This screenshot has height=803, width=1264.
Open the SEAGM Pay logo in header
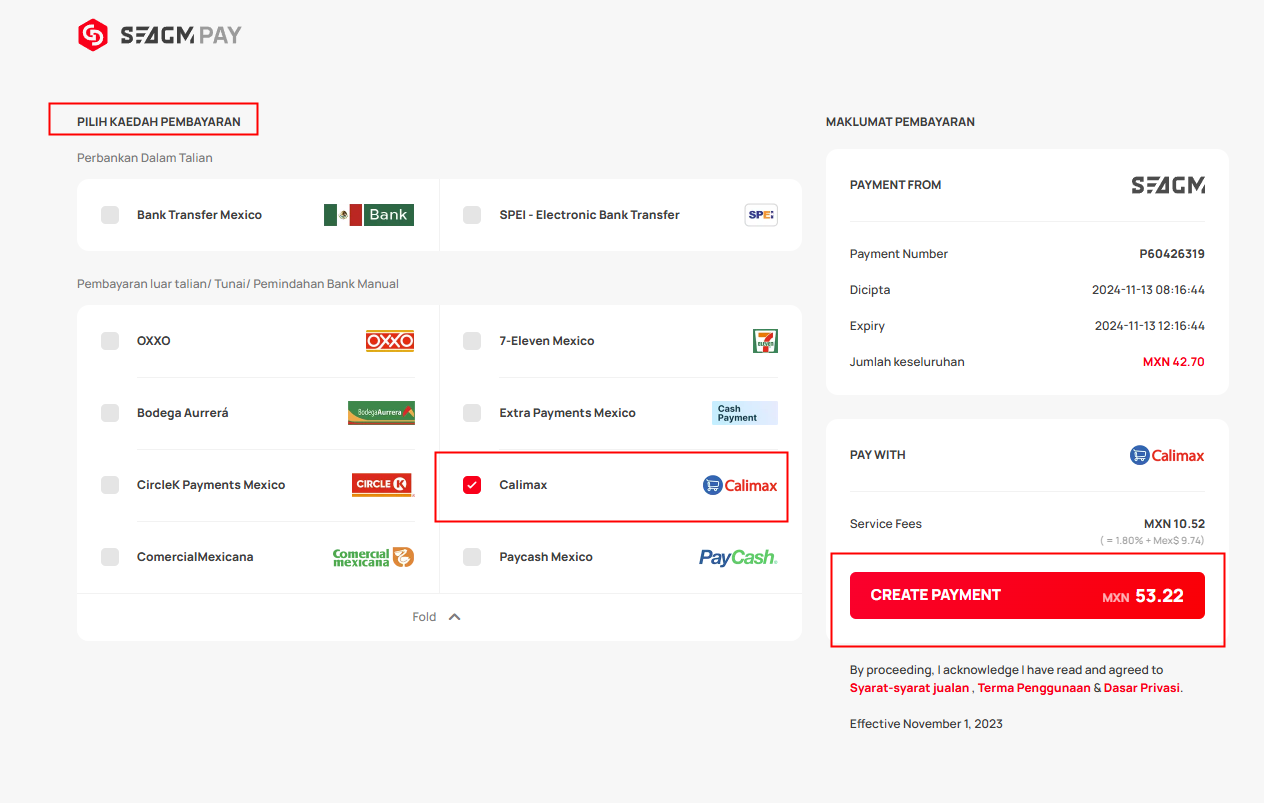(x=160, y=35)
